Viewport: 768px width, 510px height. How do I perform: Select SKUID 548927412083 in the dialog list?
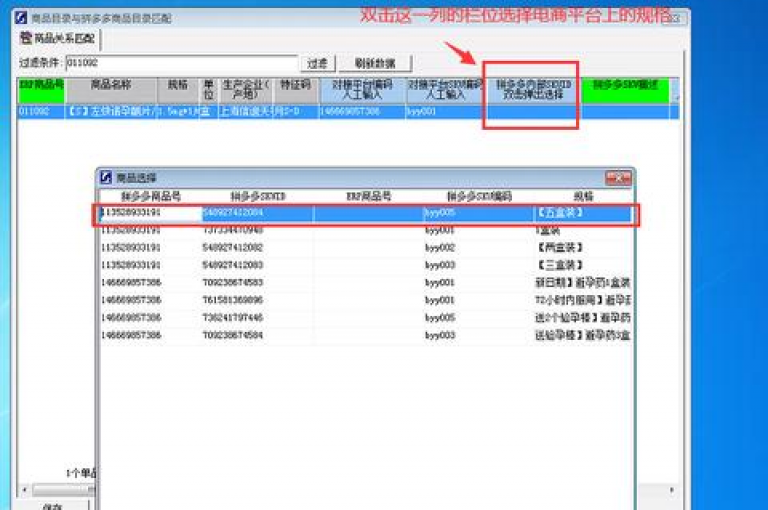click(x=258, y=266)
